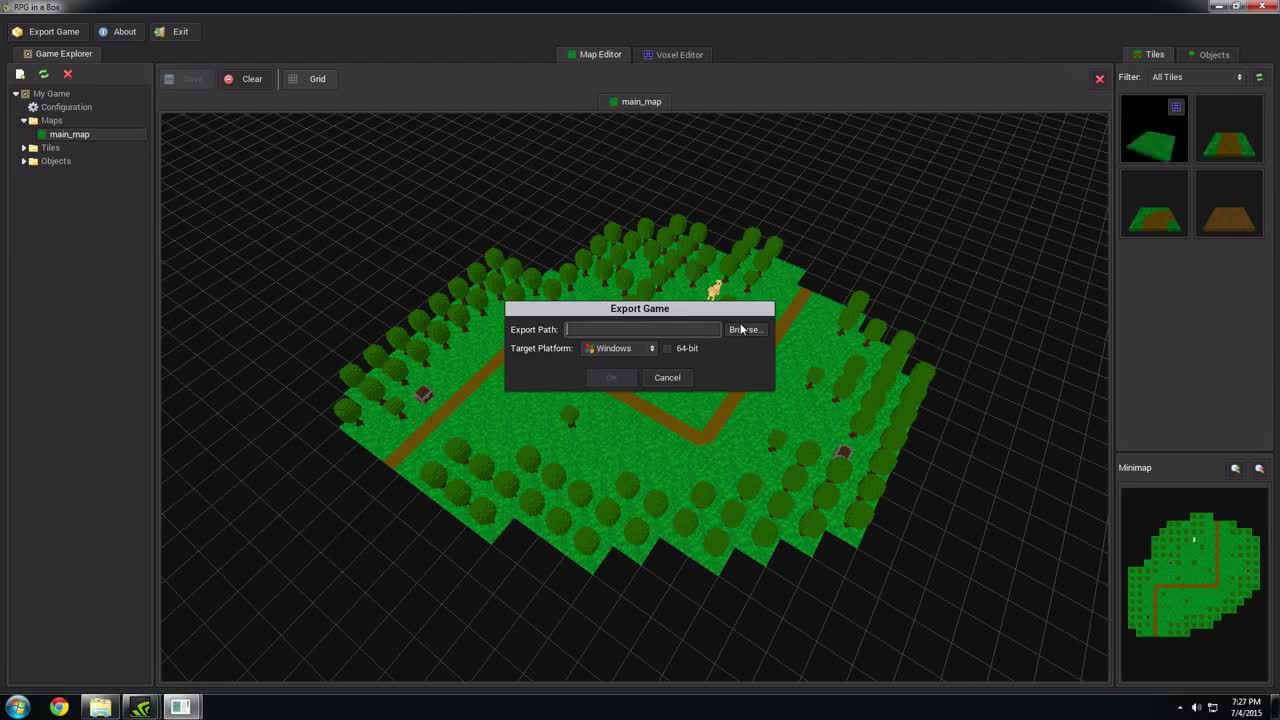Click Browse in the Export Game dialog
The image size is (1280, 720).
(x=746, y=329)
